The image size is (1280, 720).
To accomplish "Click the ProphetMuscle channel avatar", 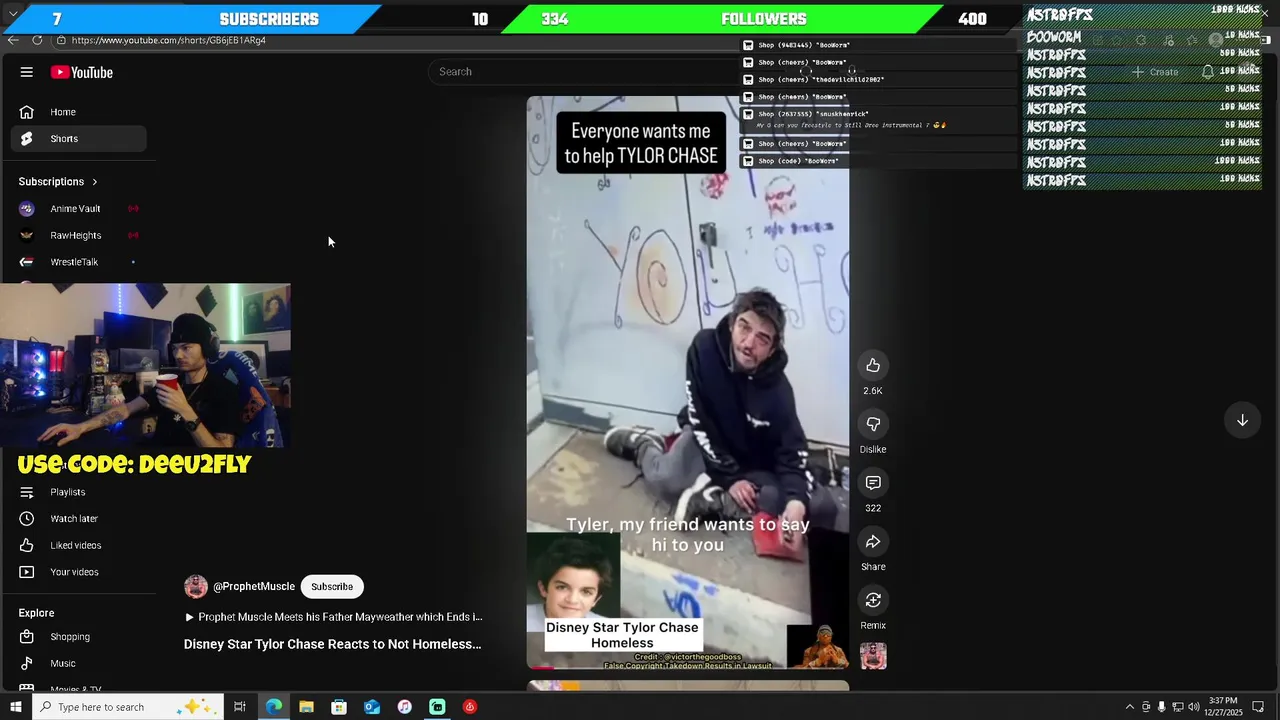I will [x=196, y=587].
